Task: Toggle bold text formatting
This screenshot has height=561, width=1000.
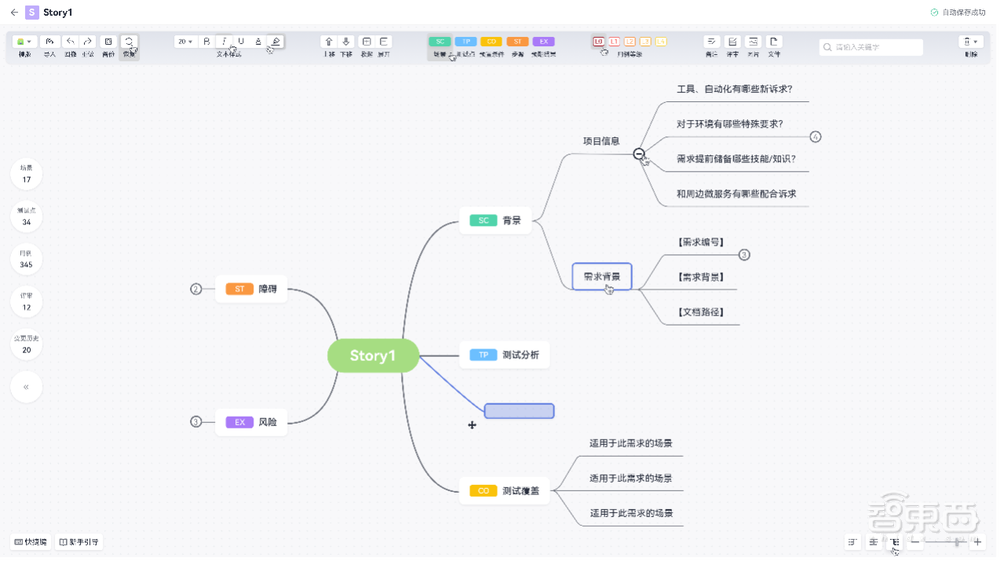Action: click(x=206, y=42)
